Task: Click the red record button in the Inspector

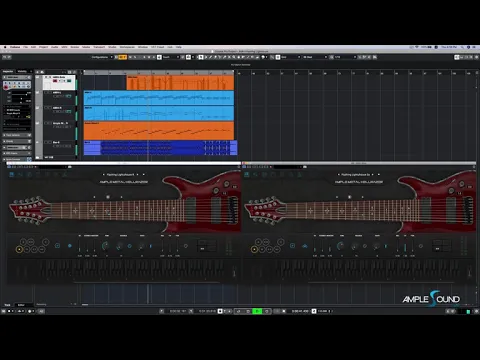Action: (x=6, y=87)
